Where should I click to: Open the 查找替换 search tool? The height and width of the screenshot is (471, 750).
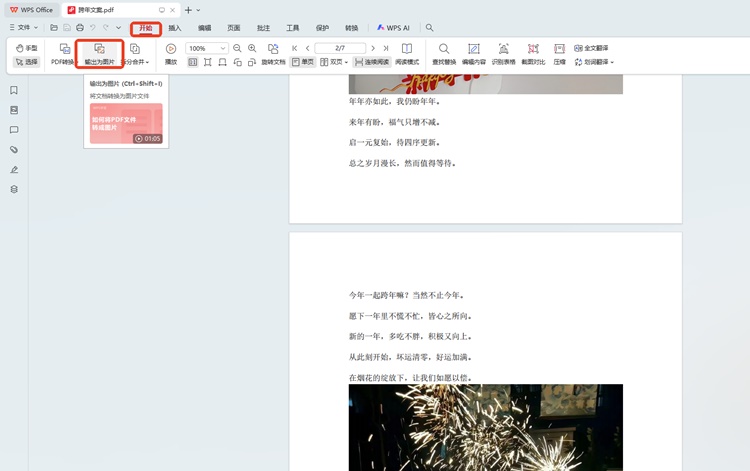pyautogui.click(x=444, y=53)
